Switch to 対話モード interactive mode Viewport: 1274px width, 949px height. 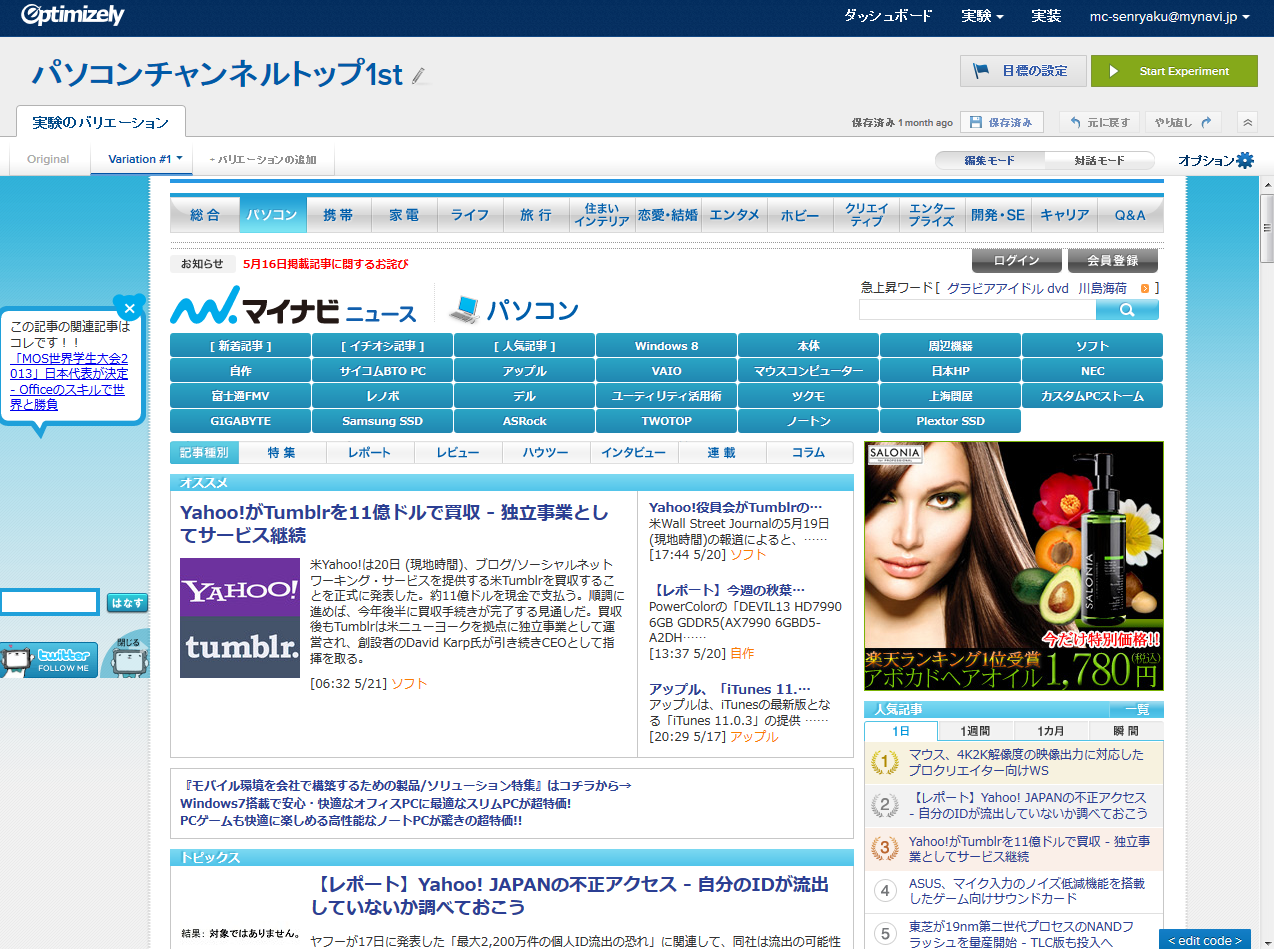tap(1099, 160)
